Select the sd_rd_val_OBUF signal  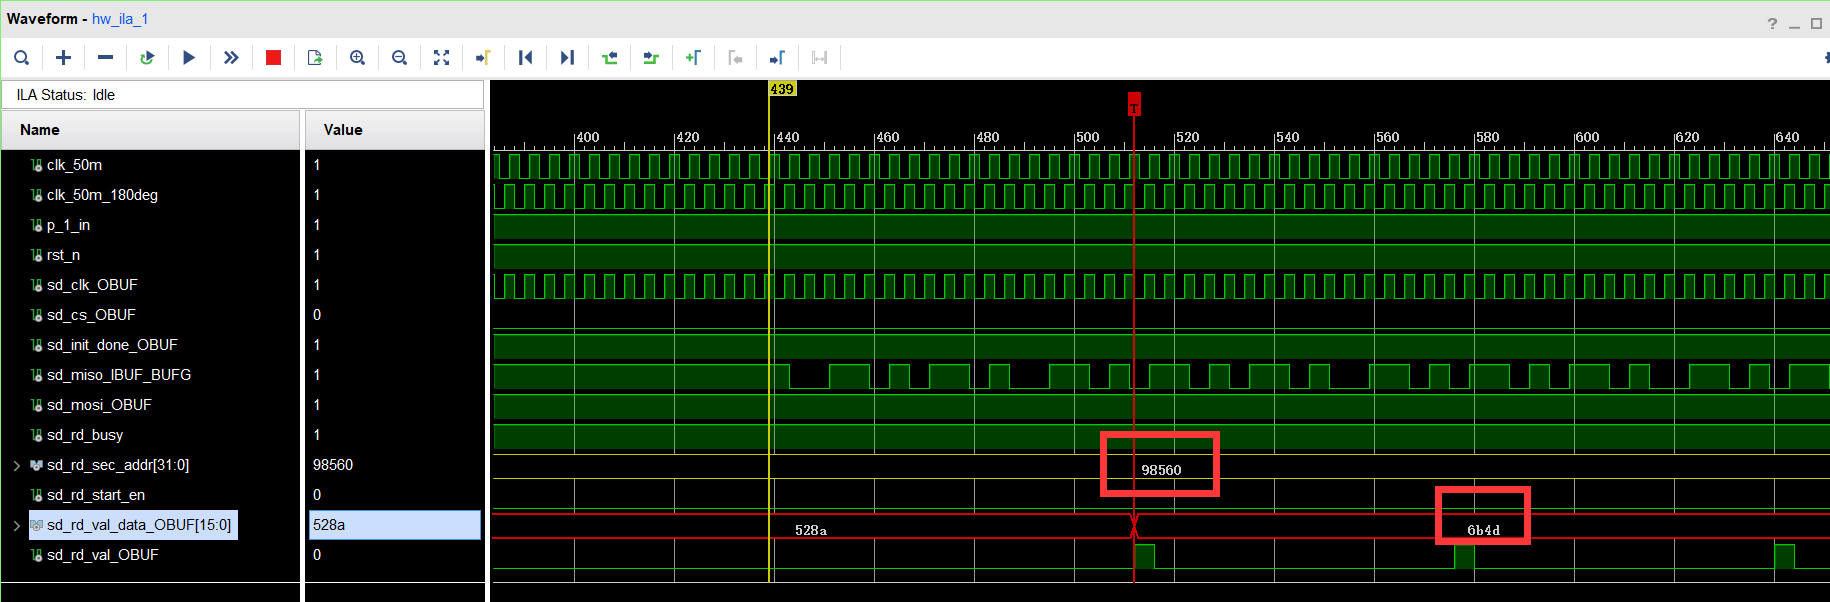coord(103,555)
